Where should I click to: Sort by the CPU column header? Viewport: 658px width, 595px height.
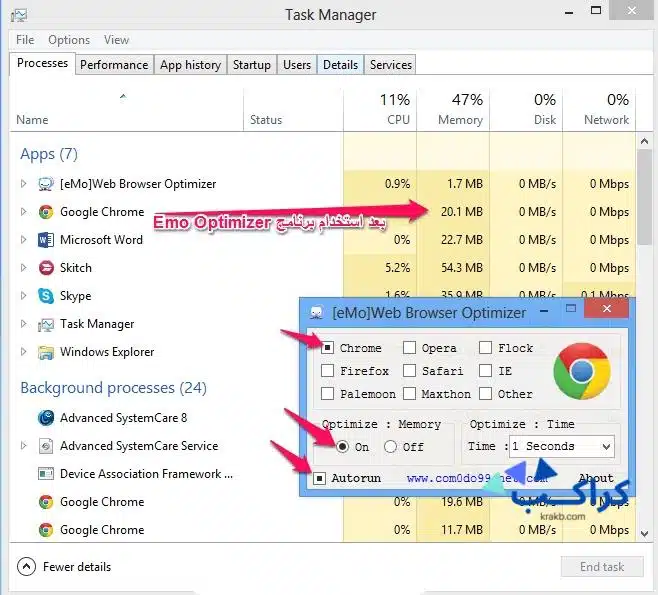(x=380, y=110)
